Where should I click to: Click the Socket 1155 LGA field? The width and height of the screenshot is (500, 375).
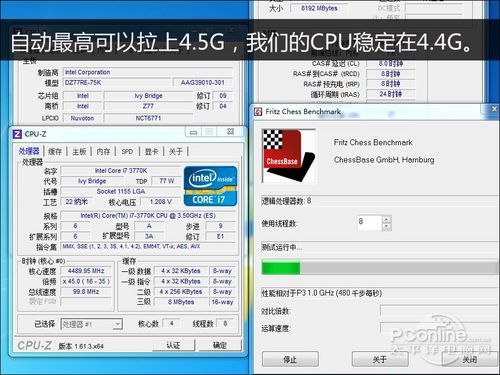(x=121, y=191)
